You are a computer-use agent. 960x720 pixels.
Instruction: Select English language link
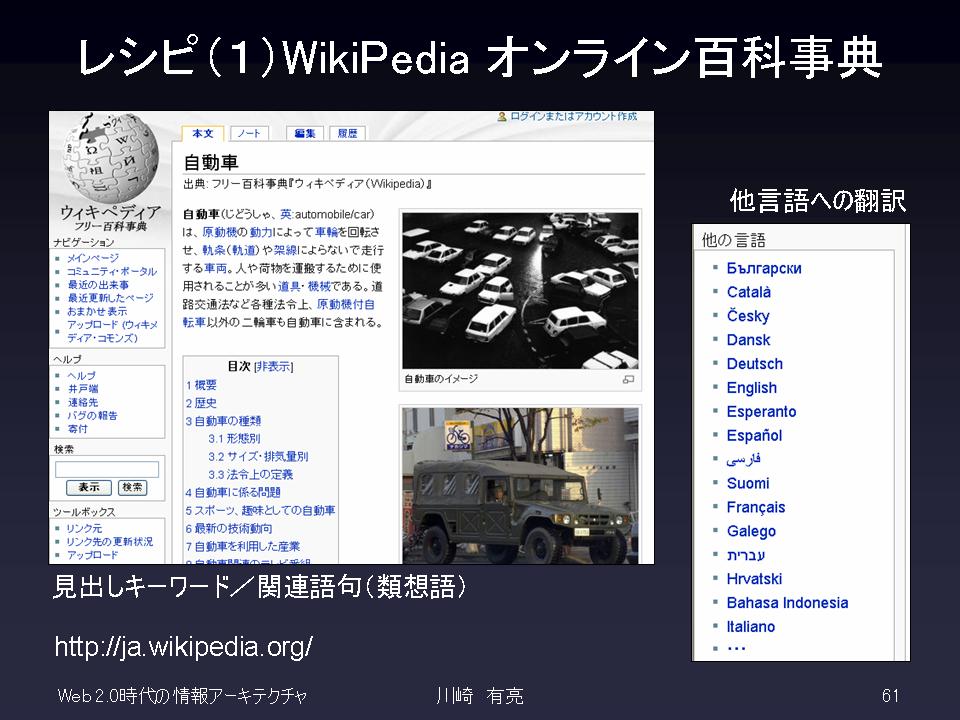pos(751,388)
